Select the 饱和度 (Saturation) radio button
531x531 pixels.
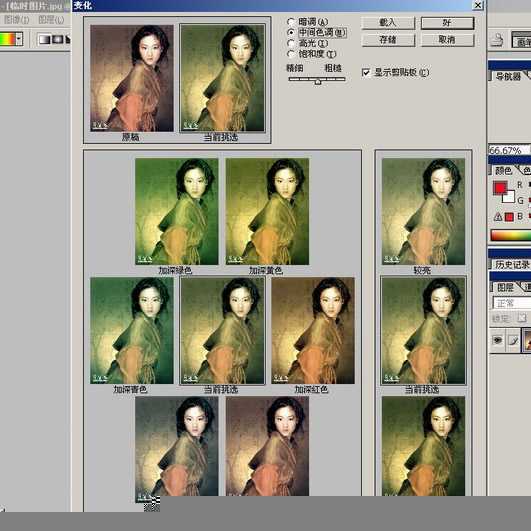[291, 54]
